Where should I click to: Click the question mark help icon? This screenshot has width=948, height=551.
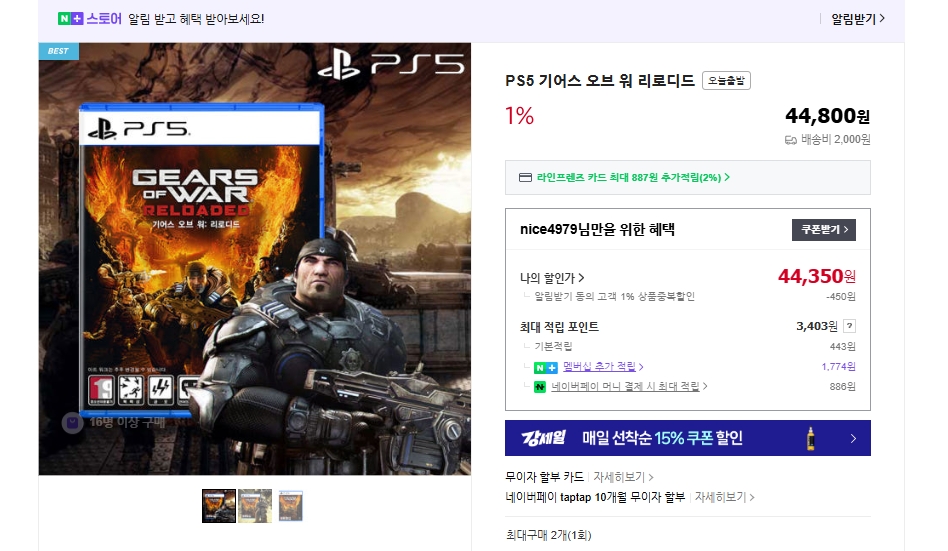point(849,326)
